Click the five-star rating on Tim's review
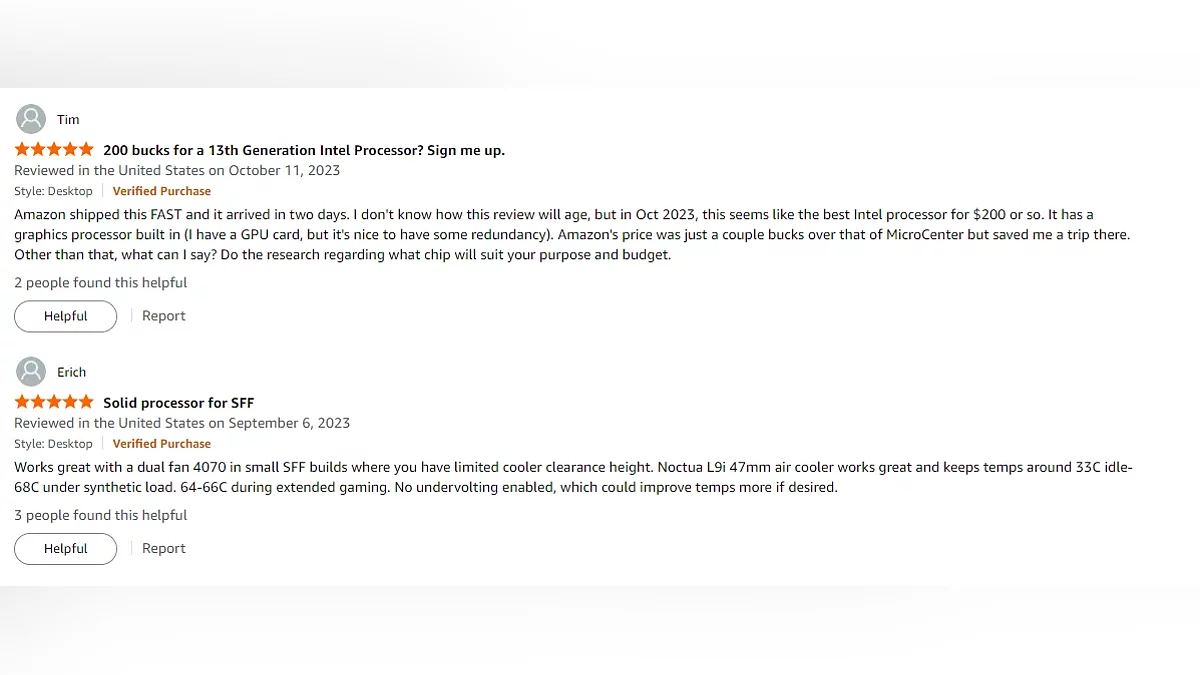This screenshot has height=675, width=1200. (54, 150)
